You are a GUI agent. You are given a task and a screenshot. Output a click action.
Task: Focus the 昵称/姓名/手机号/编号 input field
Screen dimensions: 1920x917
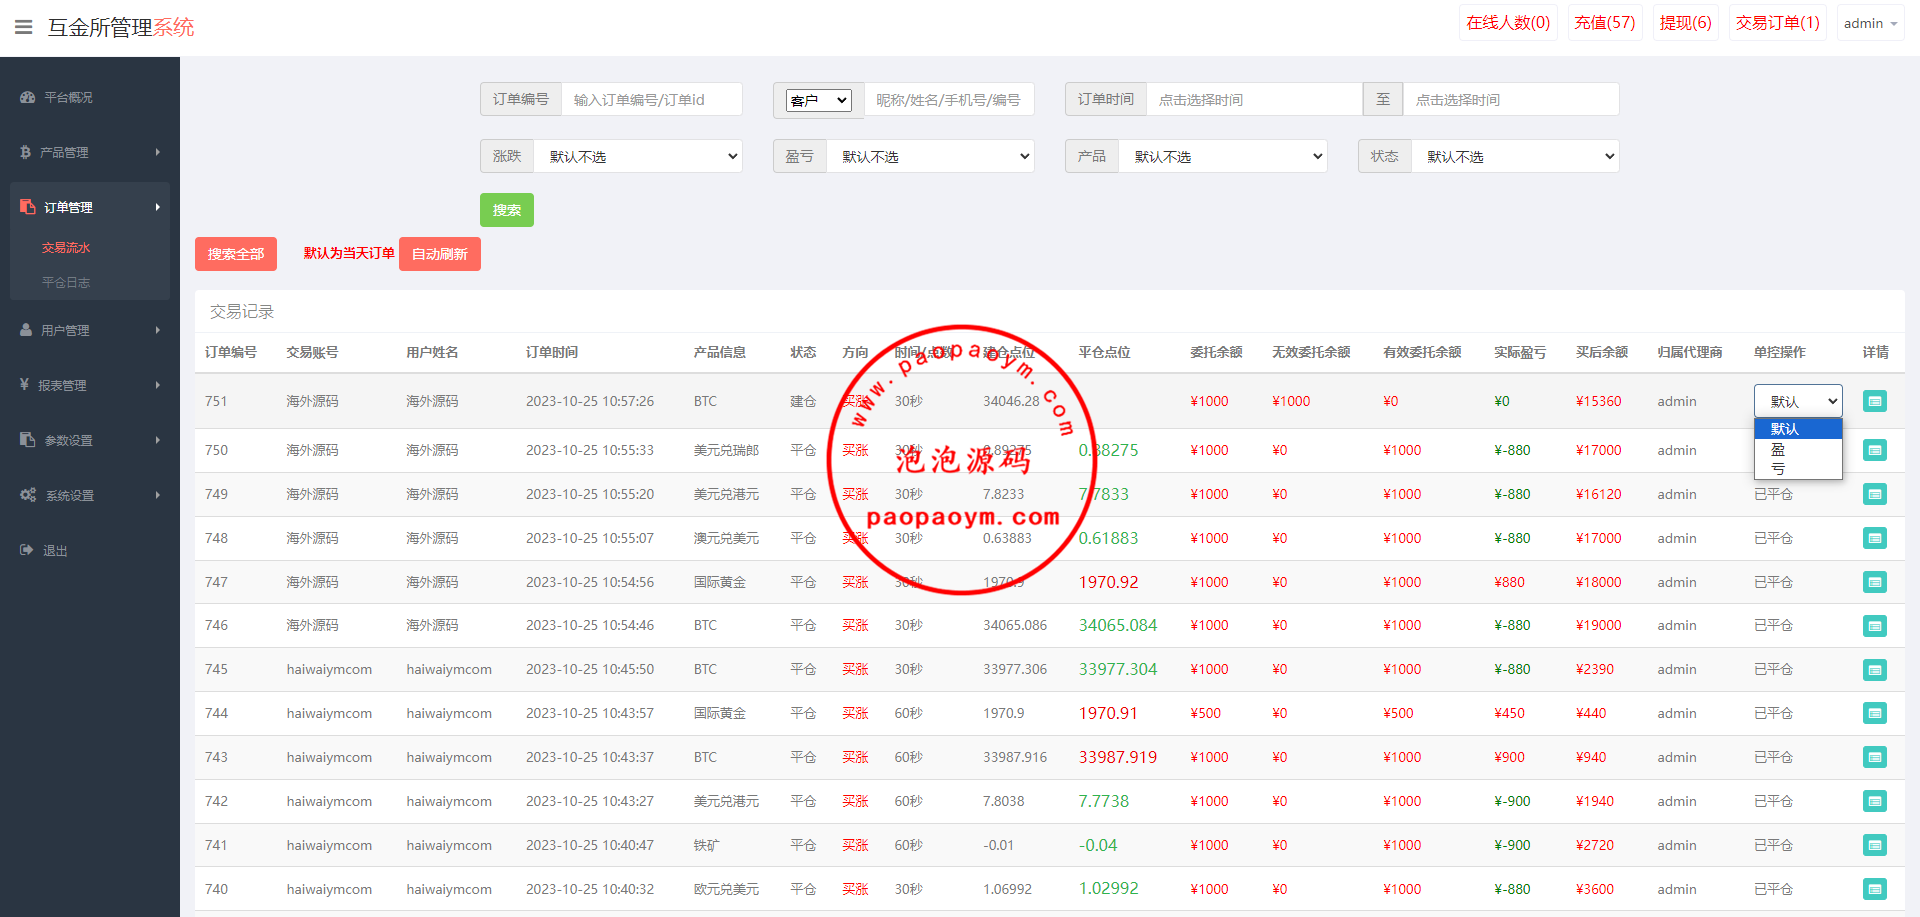point(949,100)
